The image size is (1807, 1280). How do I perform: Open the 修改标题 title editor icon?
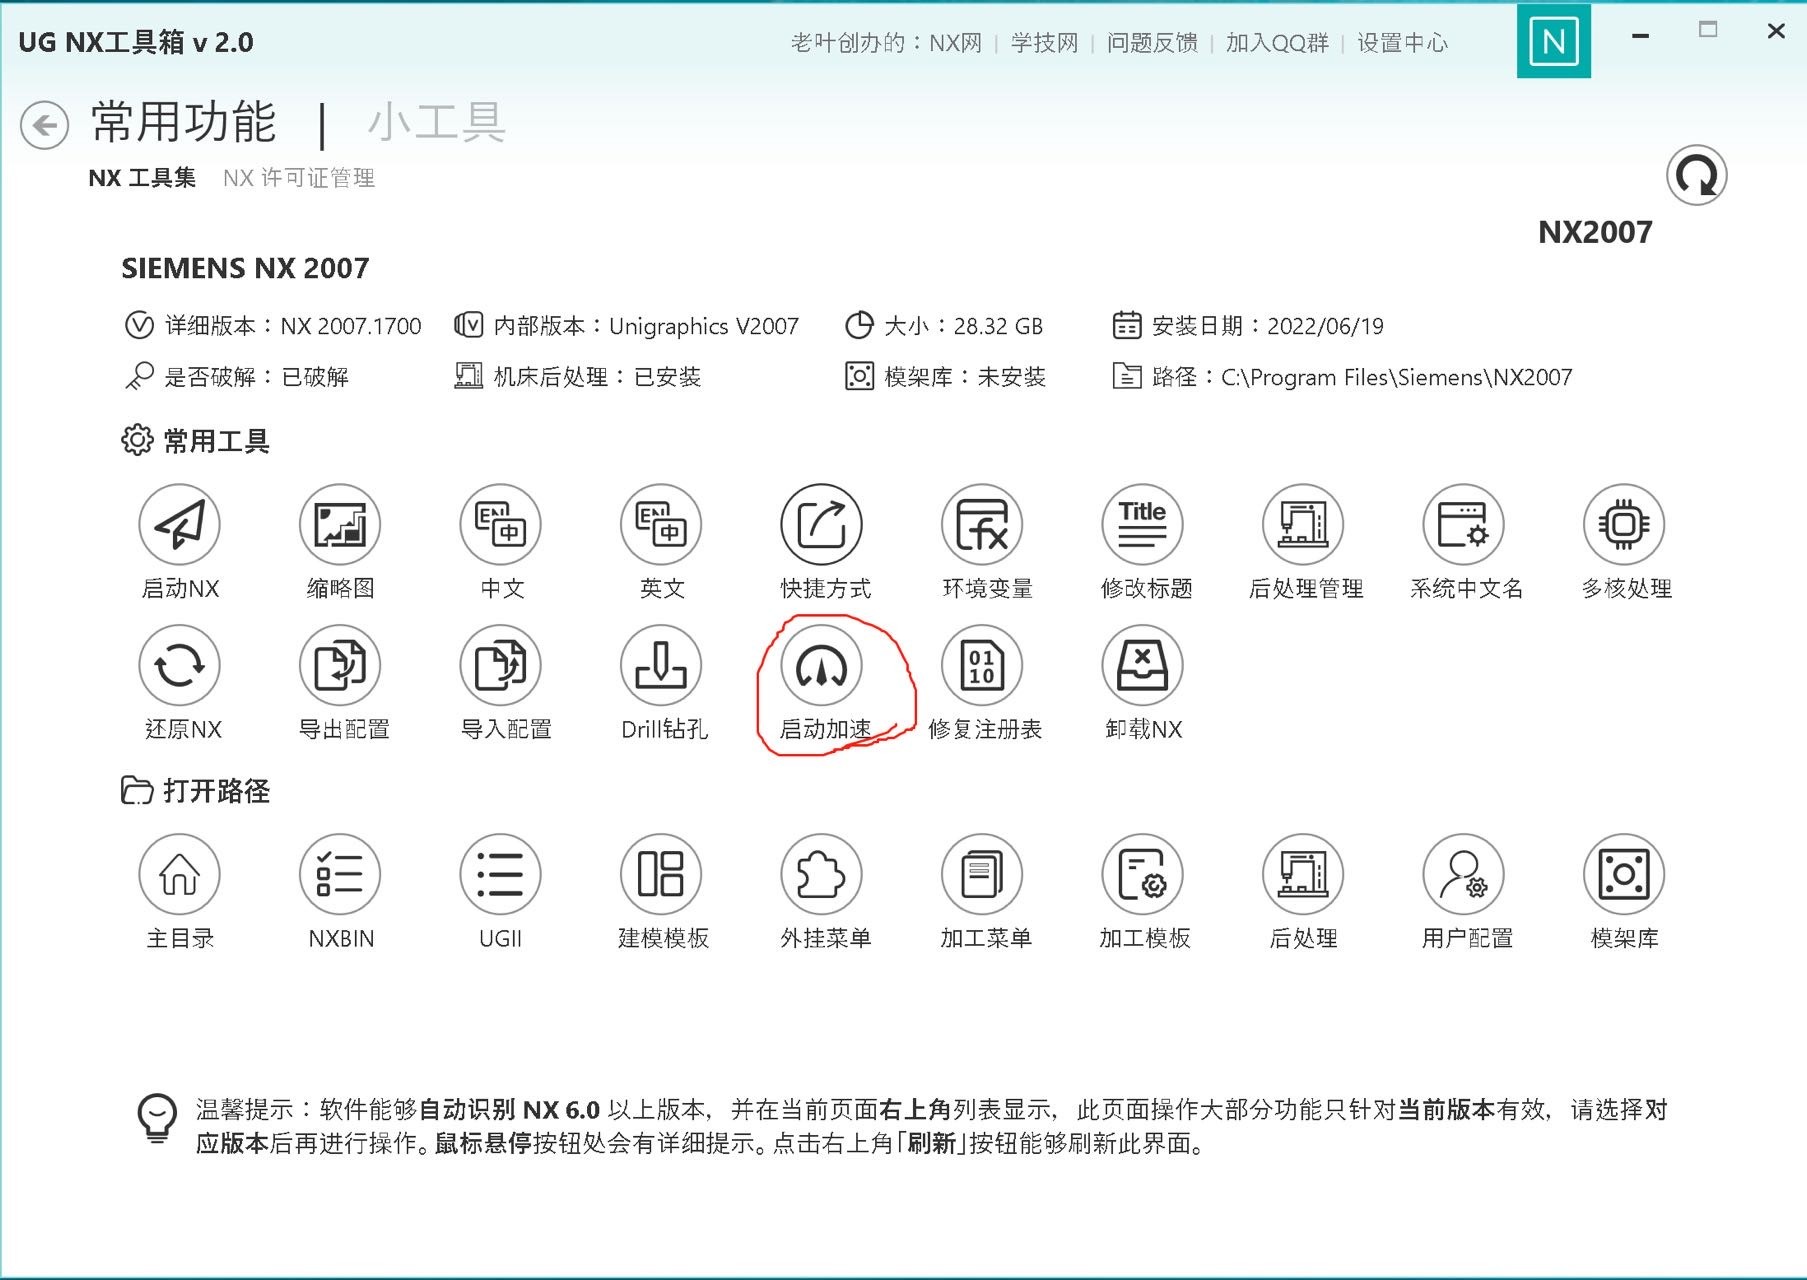[x=1142, y=525]
